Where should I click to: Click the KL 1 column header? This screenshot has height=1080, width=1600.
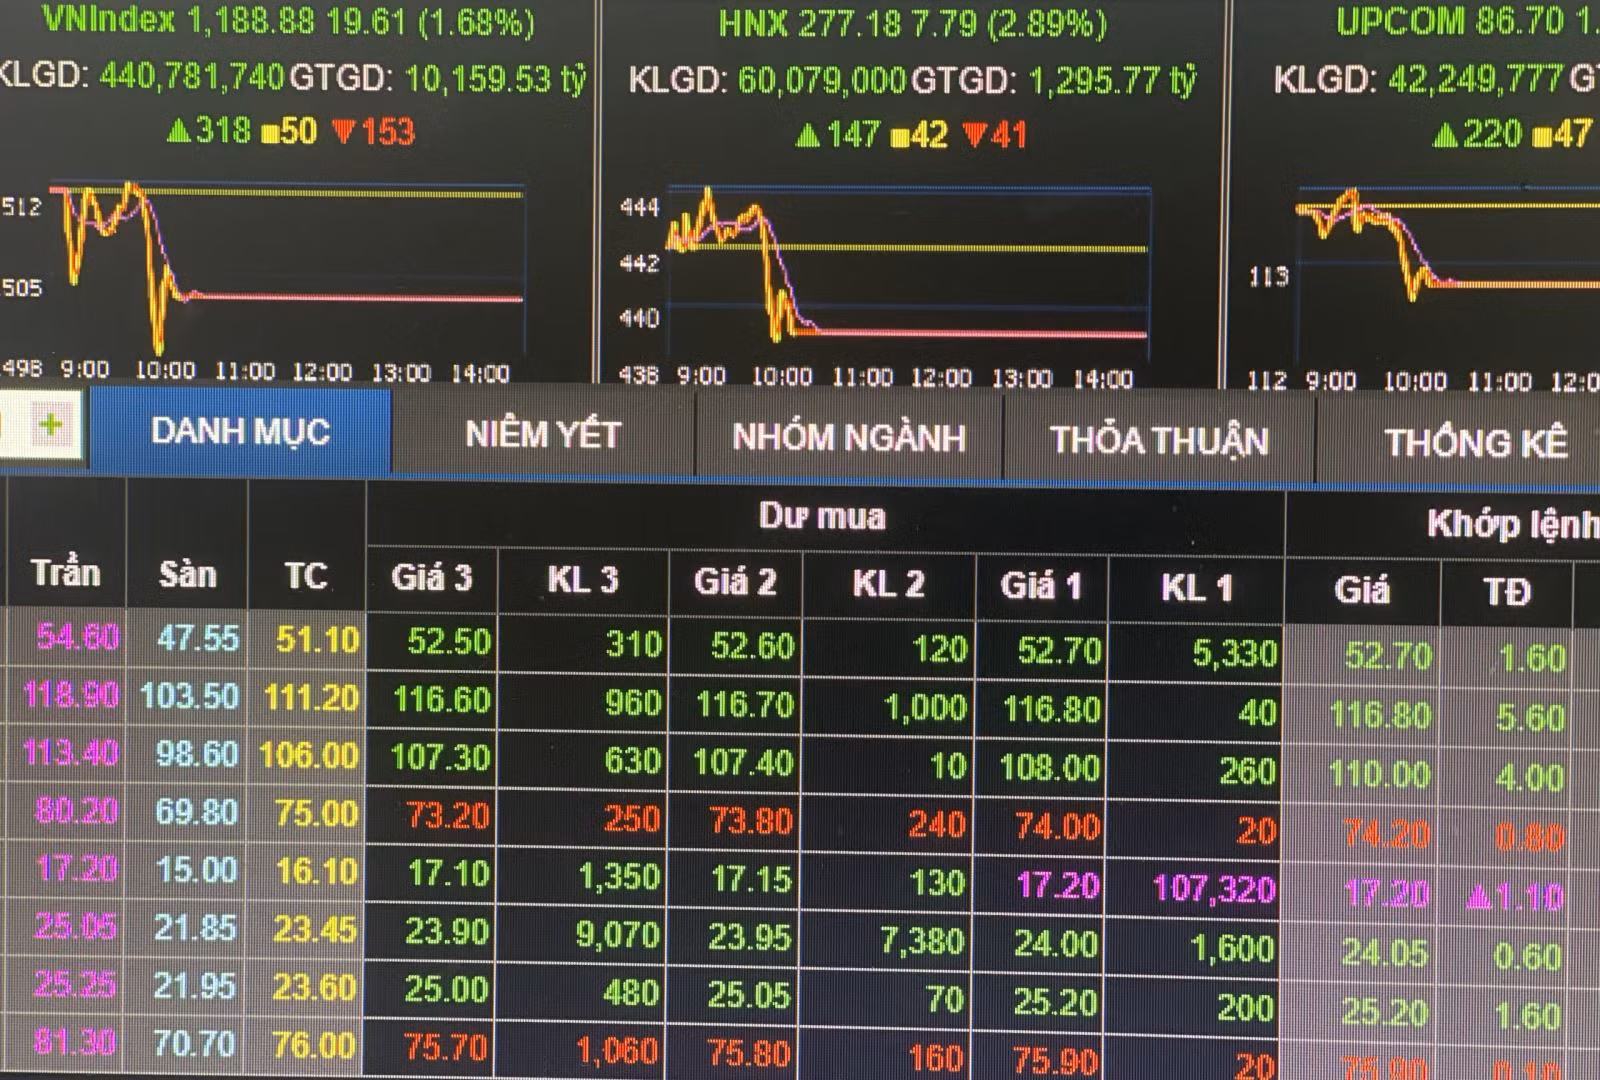click(x=1197, y=588)
